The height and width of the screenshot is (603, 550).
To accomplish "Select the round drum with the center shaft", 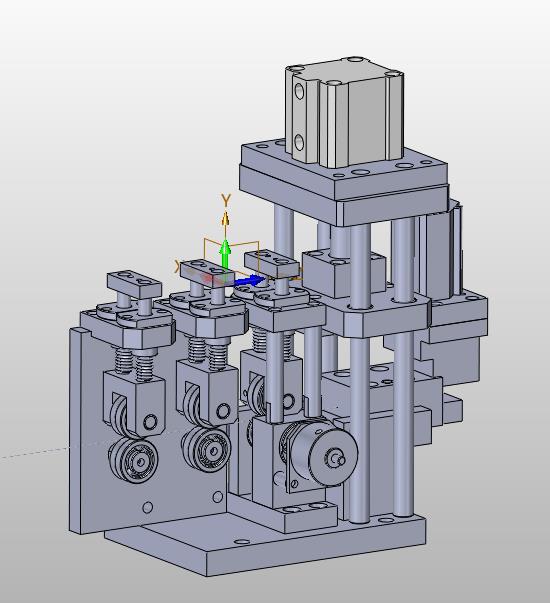I will 324,455.
